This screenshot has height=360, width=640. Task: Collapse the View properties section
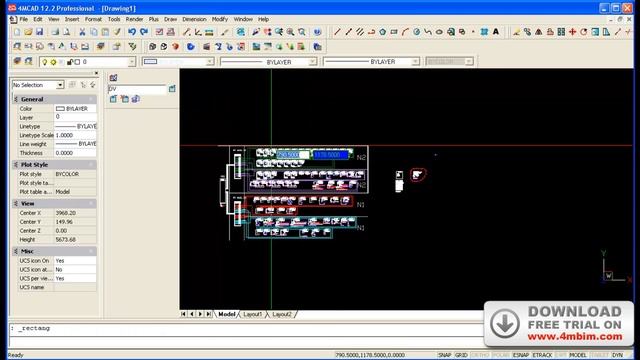16,203
